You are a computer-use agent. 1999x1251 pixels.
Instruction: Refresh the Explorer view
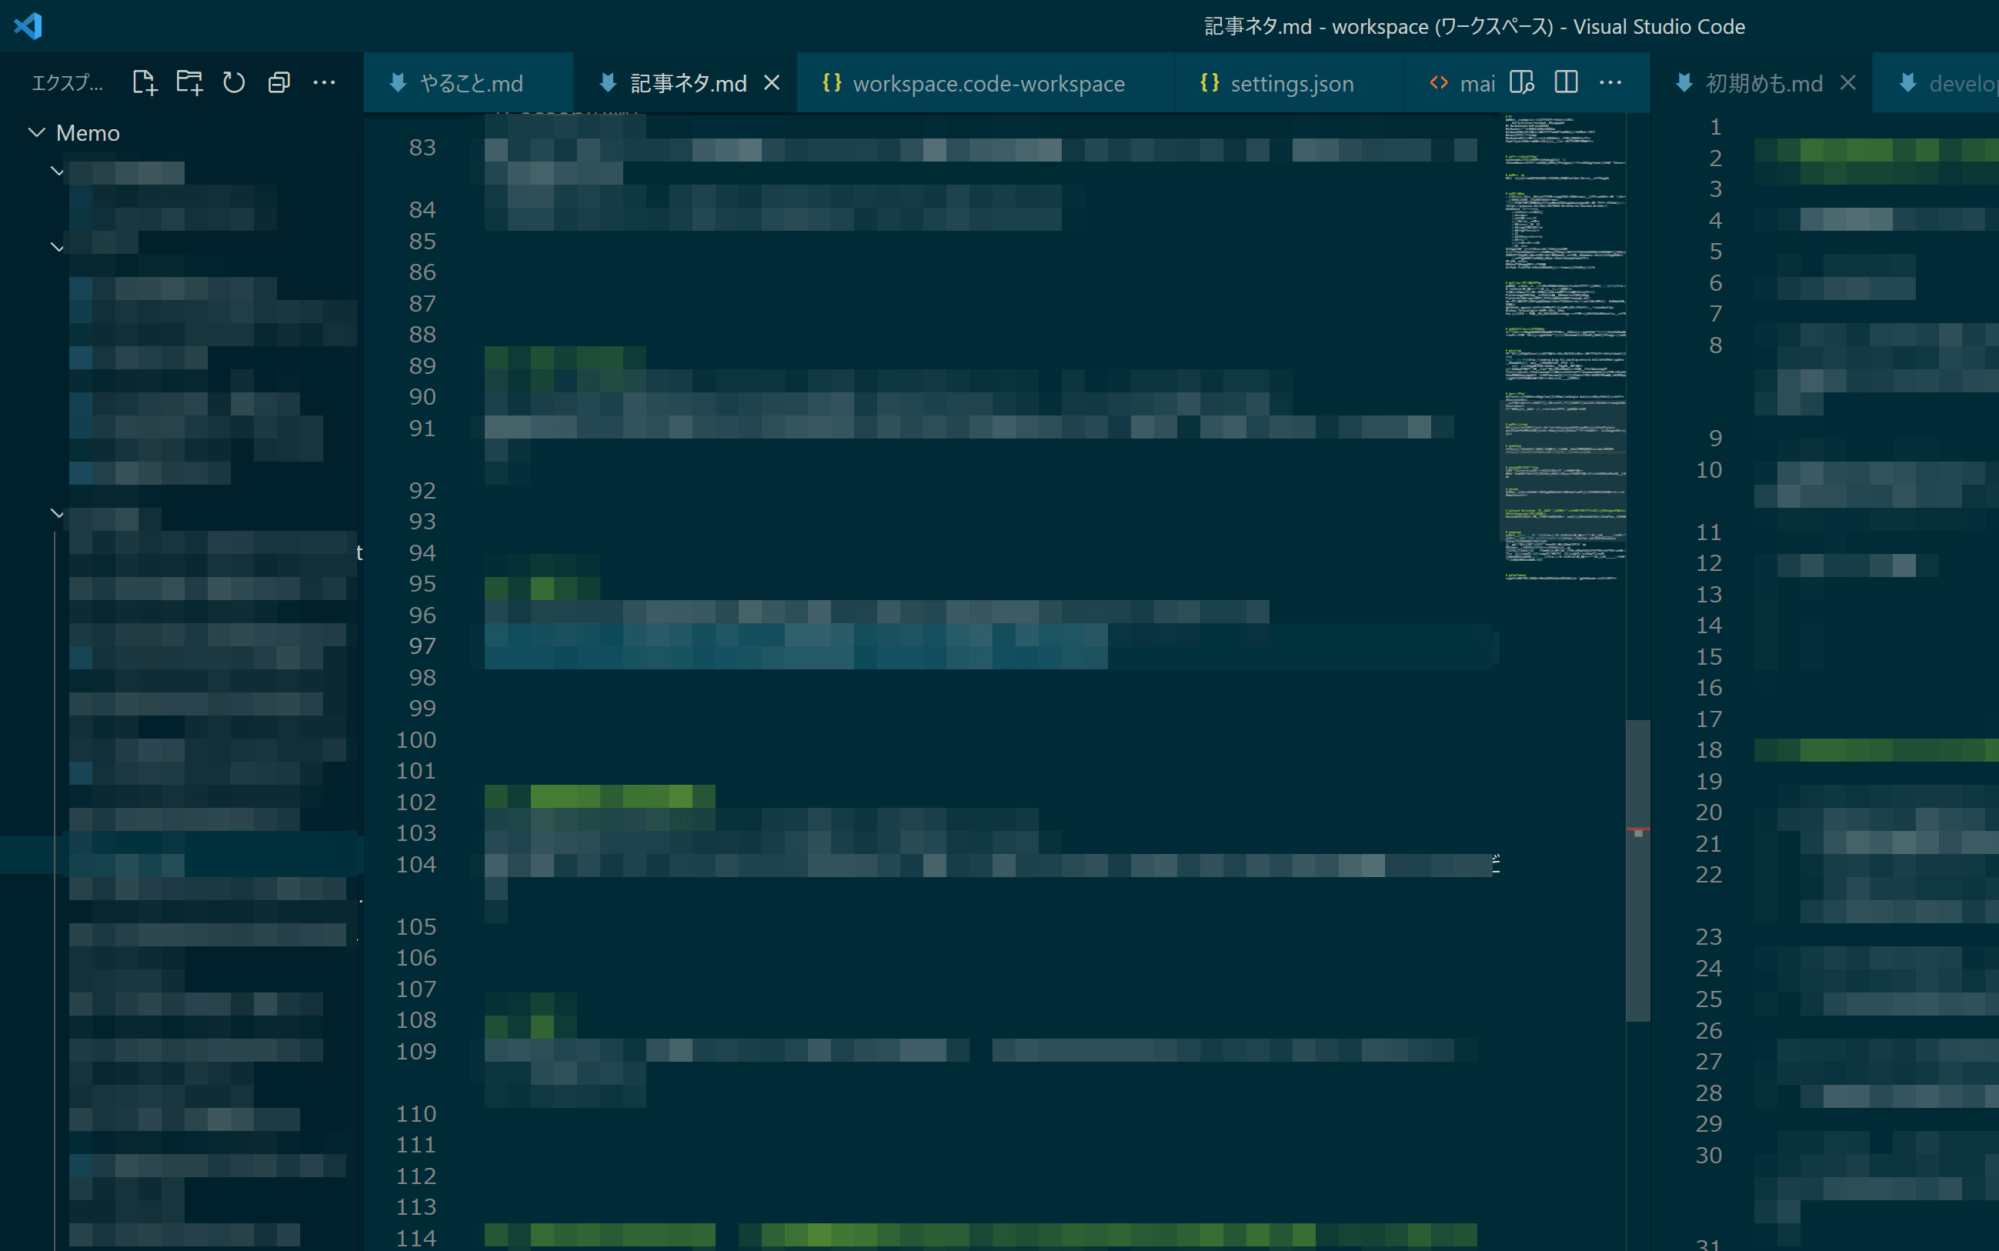(x=234, y=83)
